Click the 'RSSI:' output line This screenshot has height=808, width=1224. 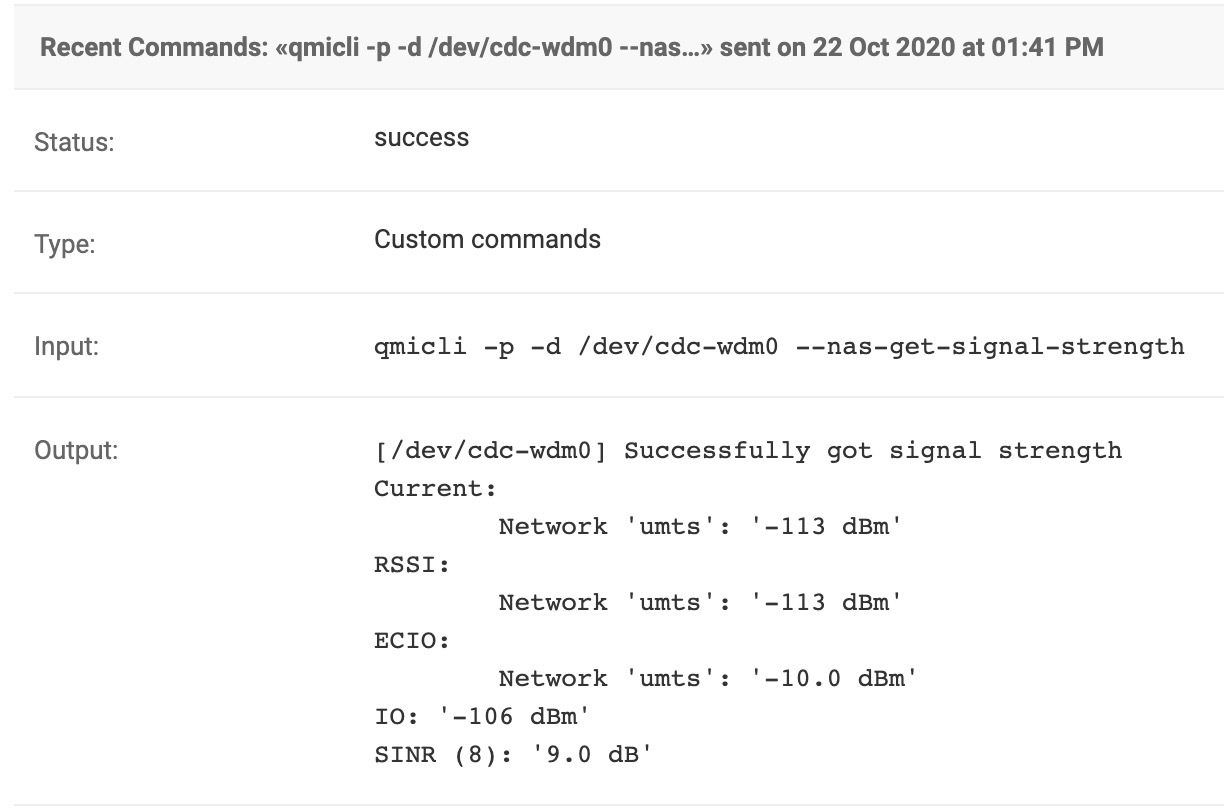click(412, 565)
